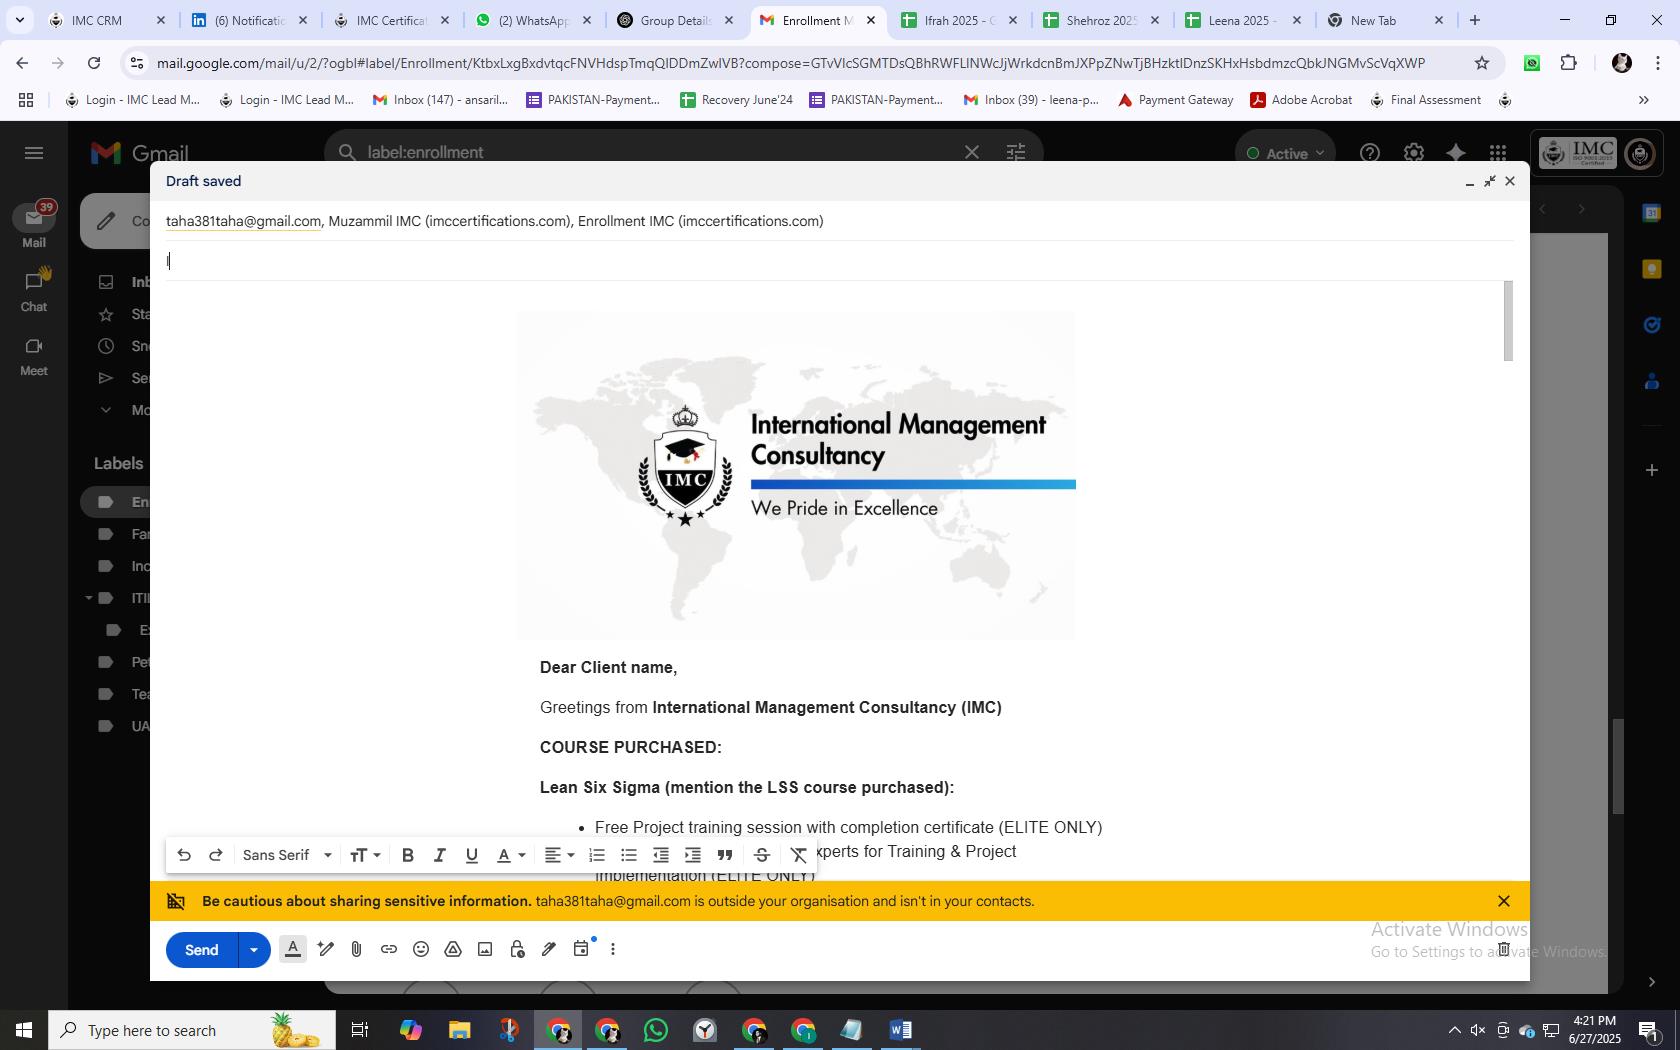
Task: Open the text colour dropdown
Action: tap(511, 855)
